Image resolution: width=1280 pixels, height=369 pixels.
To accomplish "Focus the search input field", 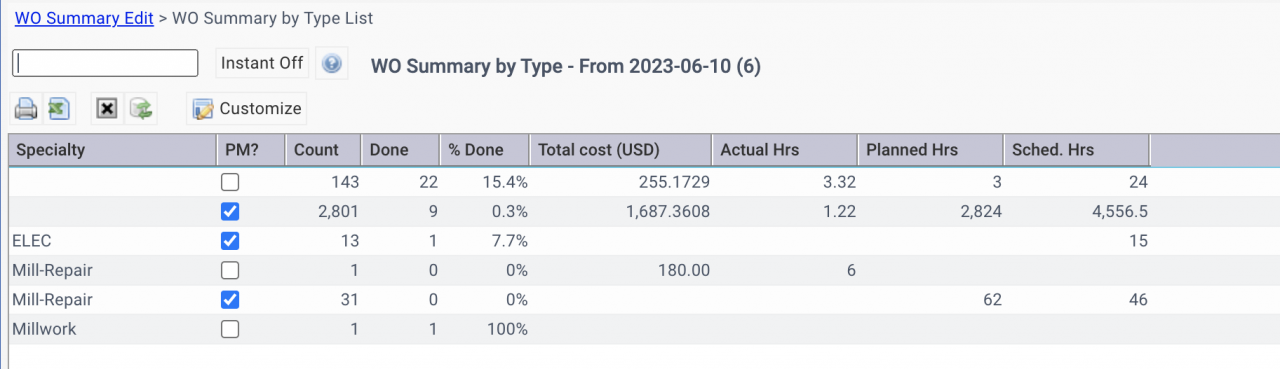I will (x=105, y=63).
